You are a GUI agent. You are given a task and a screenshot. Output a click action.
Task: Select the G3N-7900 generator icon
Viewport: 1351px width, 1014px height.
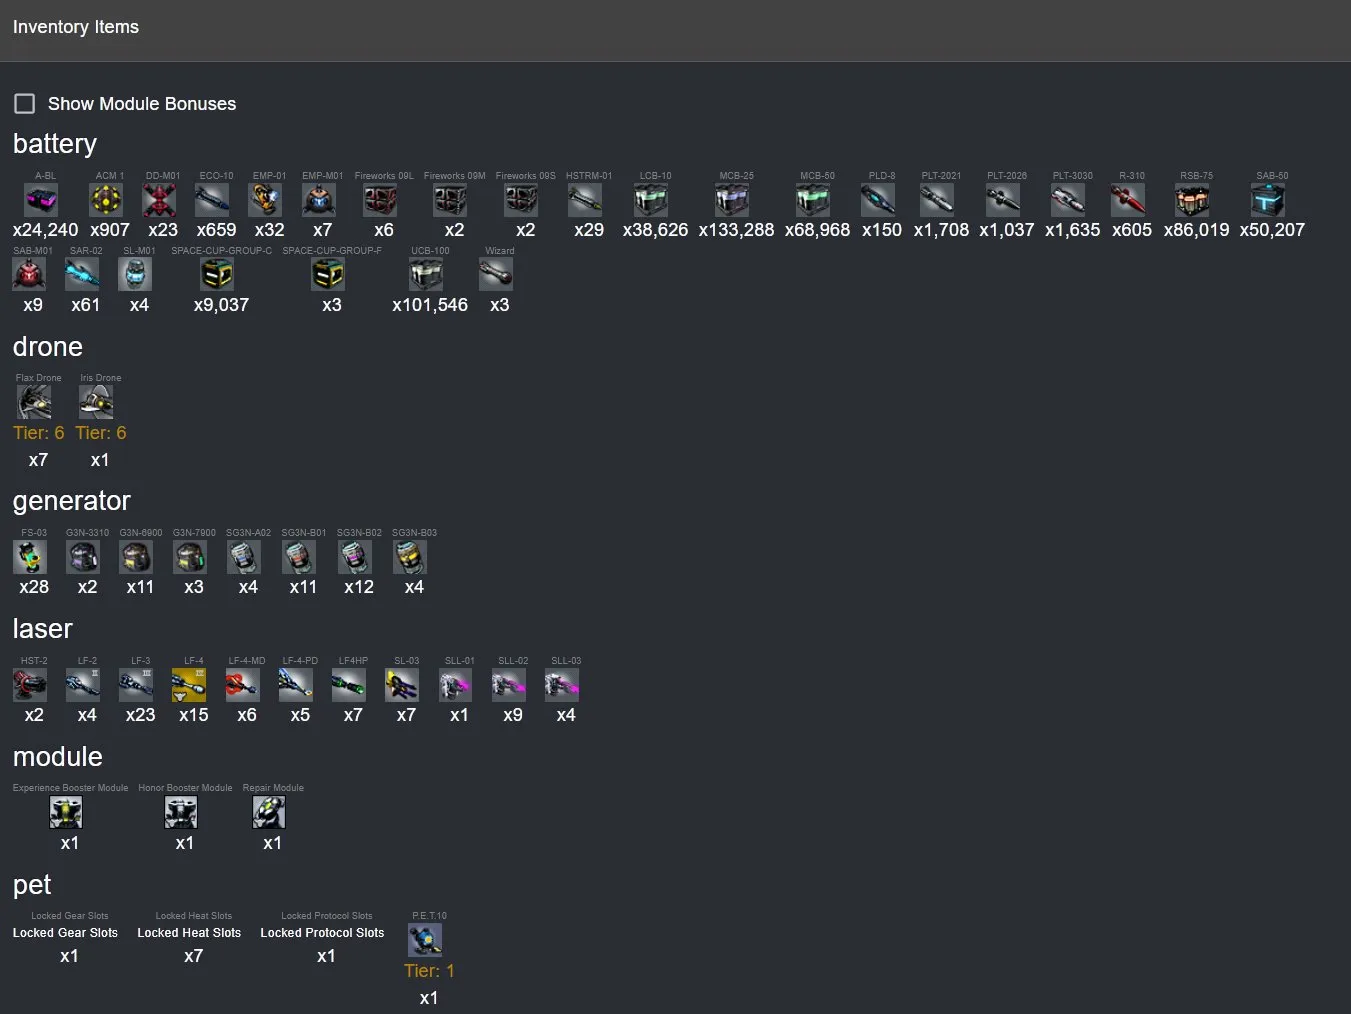190,557
